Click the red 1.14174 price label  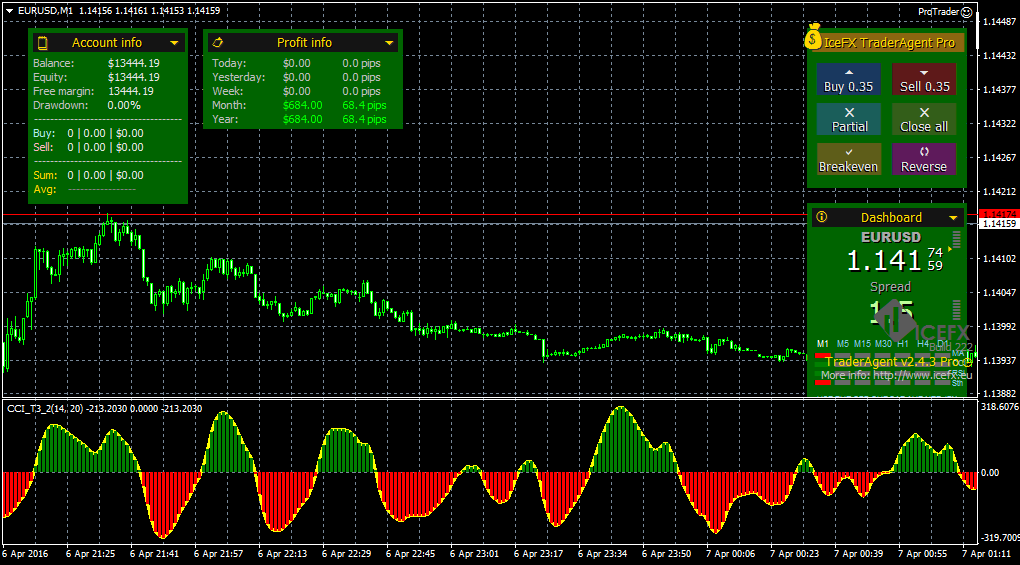tap(999, 214)
